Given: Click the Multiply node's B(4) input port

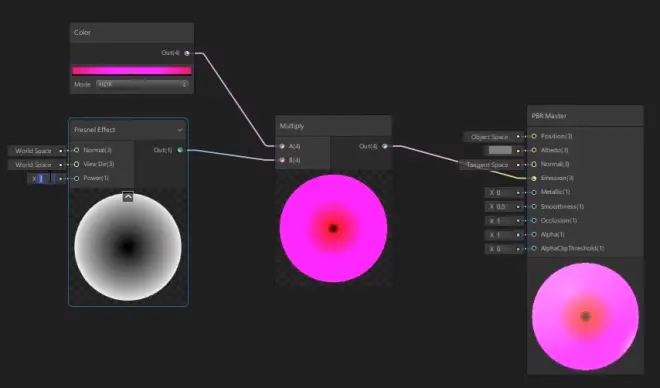Looking at the screenshot, I should point(282,160).
